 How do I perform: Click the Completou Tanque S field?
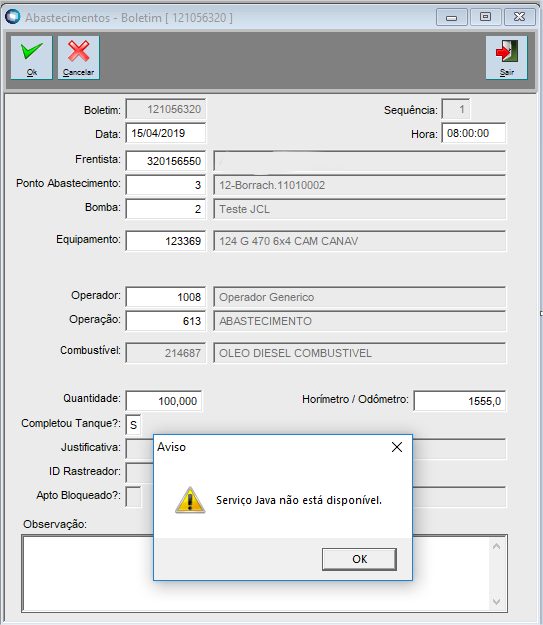click(x=133, y=425)
